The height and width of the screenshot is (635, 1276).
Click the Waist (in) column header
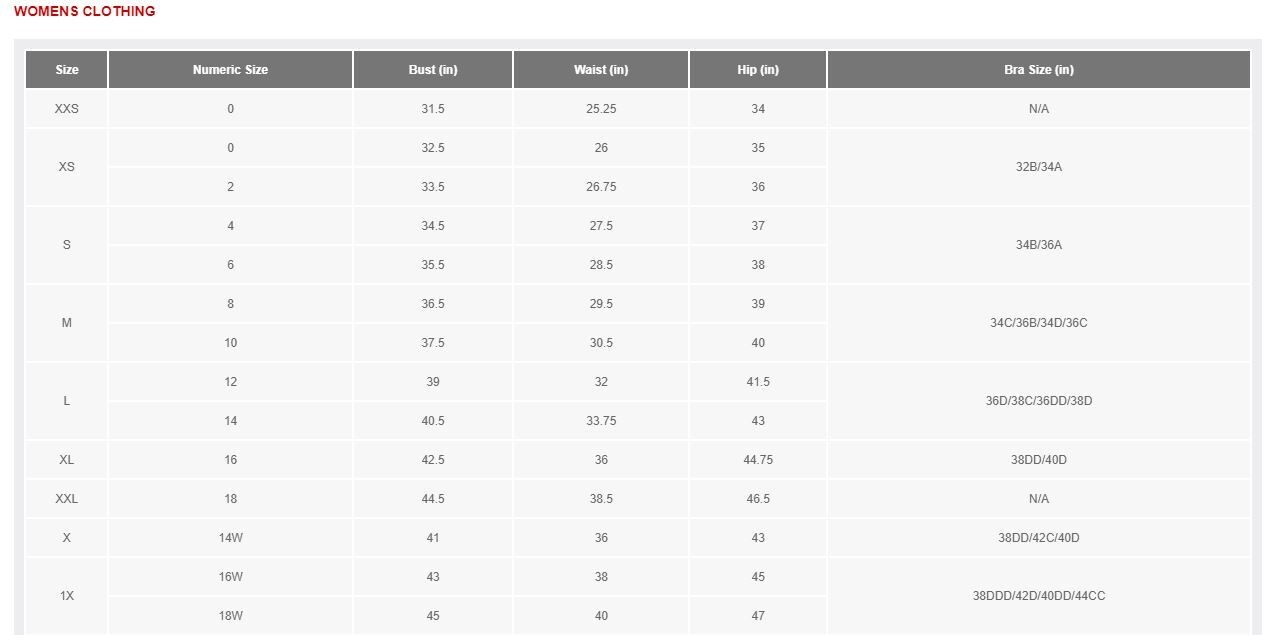pos(601,70)
